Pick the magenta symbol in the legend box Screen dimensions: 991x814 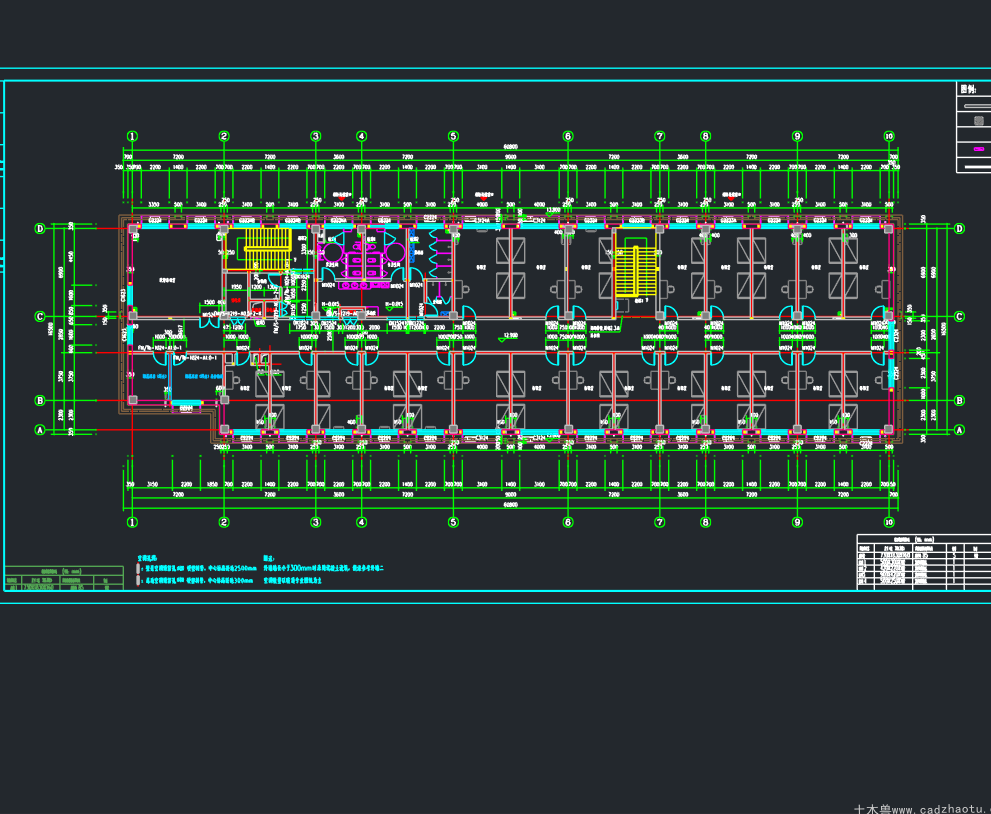point(979,149)
